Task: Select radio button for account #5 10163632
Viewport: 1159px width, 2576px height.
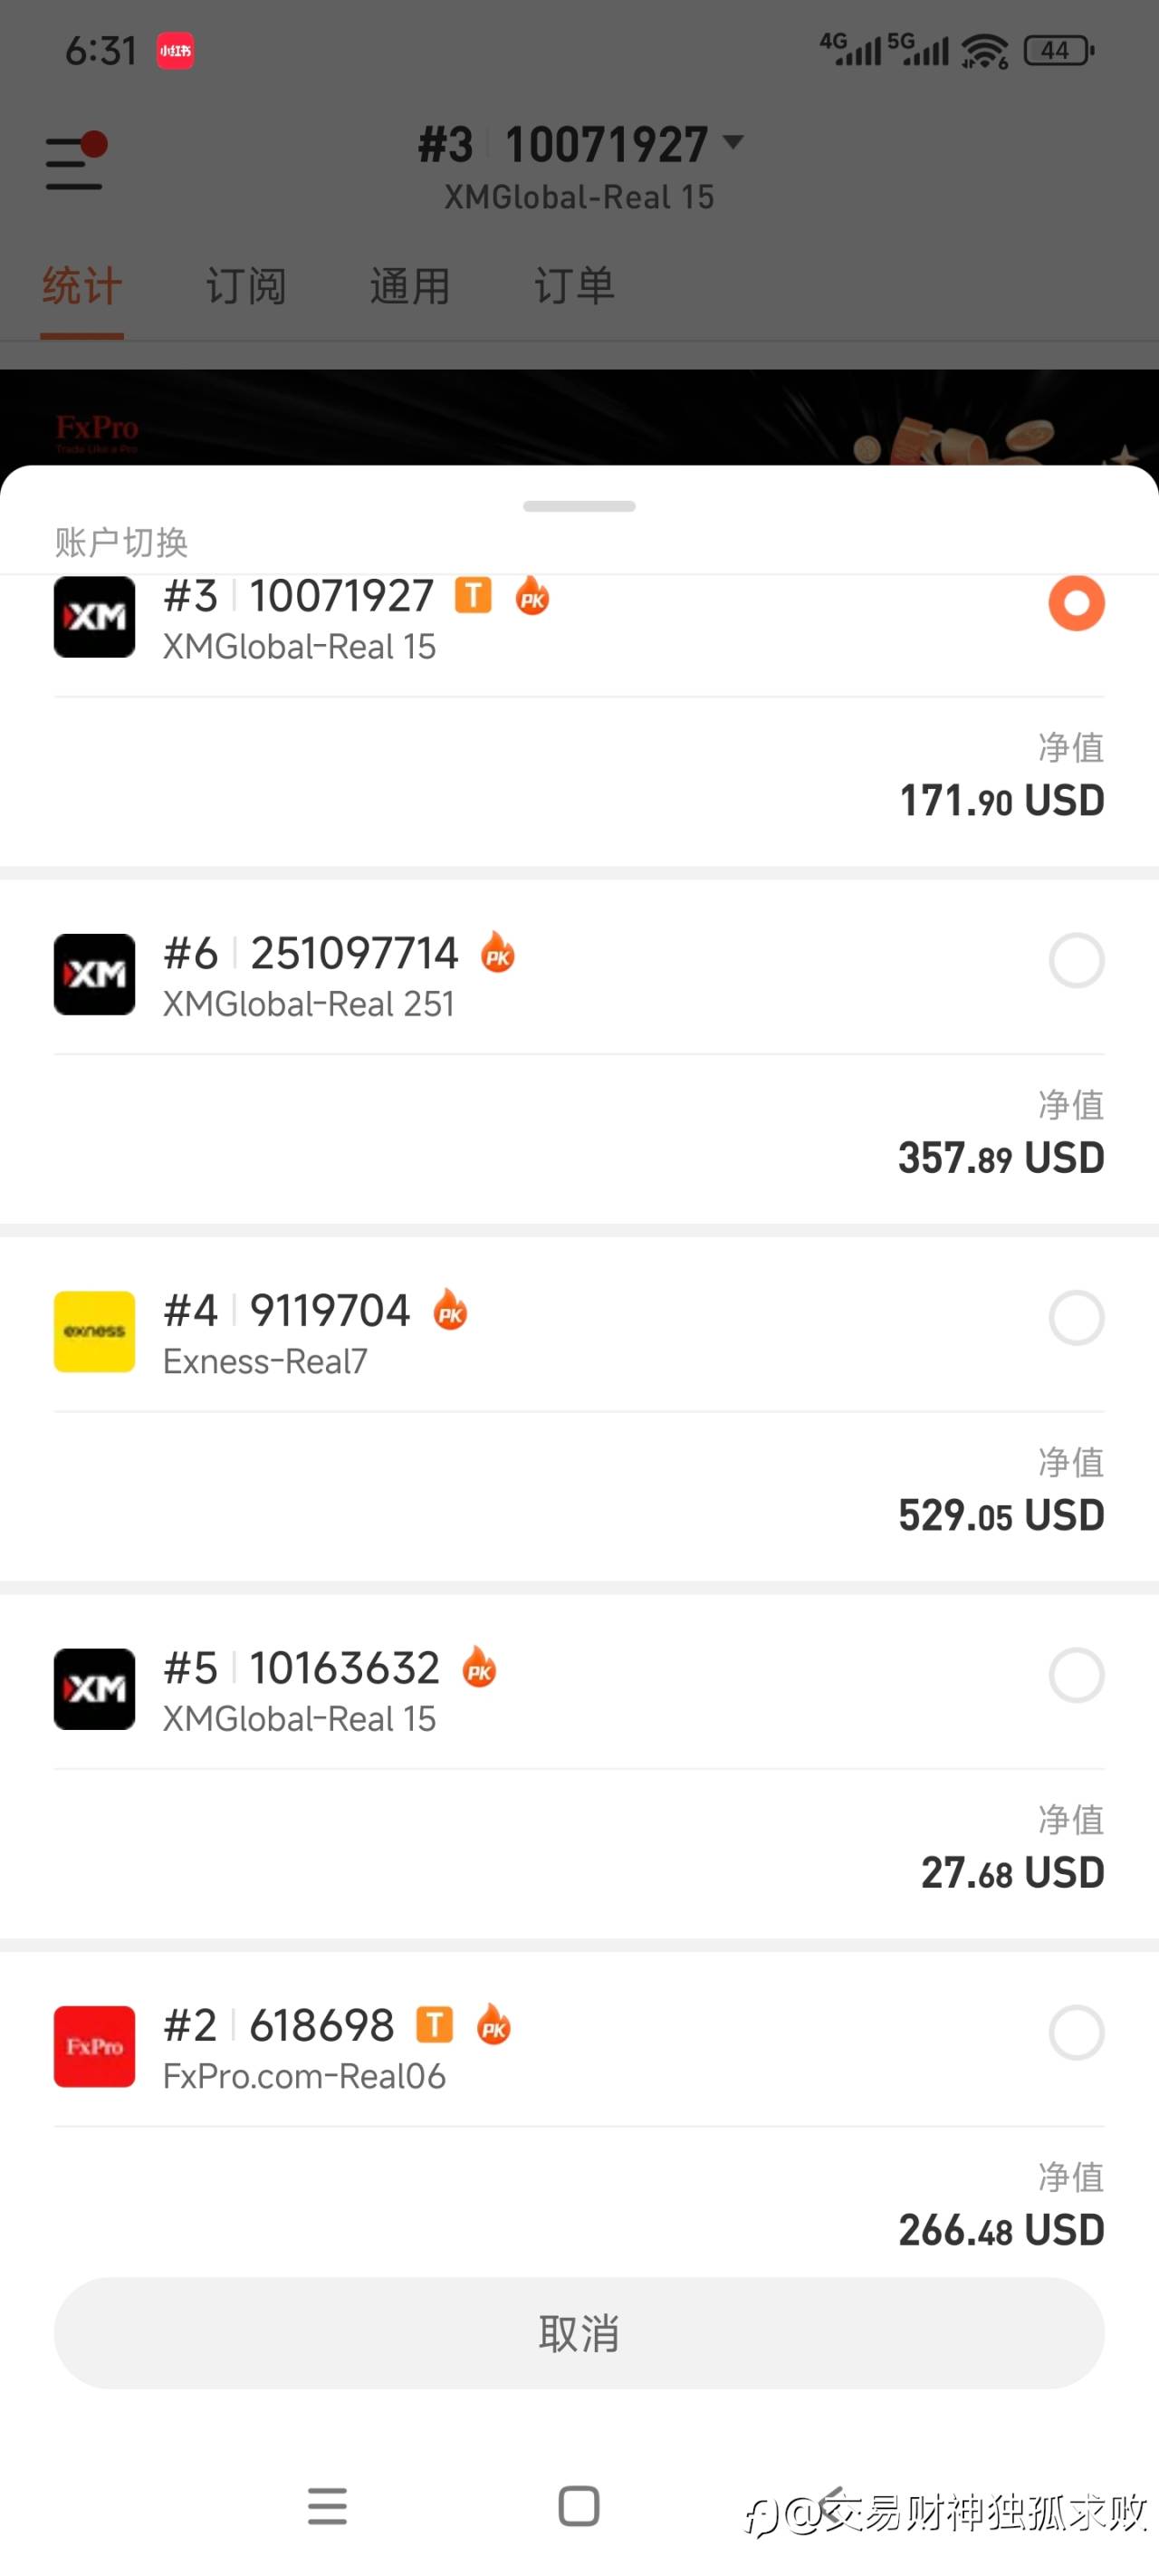Action: click(1076, 1675)
